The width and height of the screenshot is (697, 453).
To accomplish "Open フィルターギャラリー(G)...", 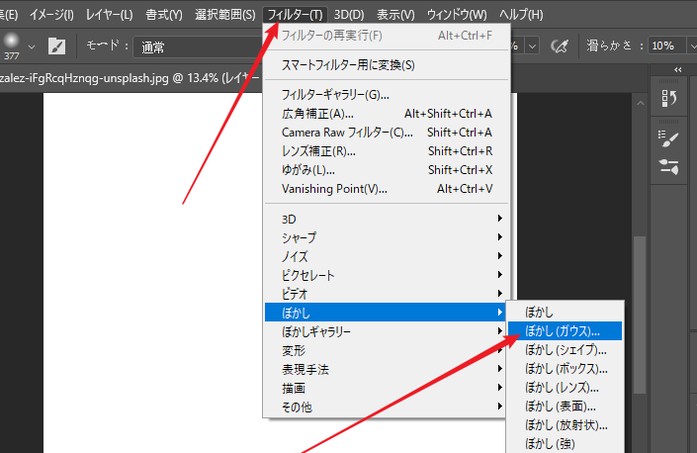I will (386, 95).
